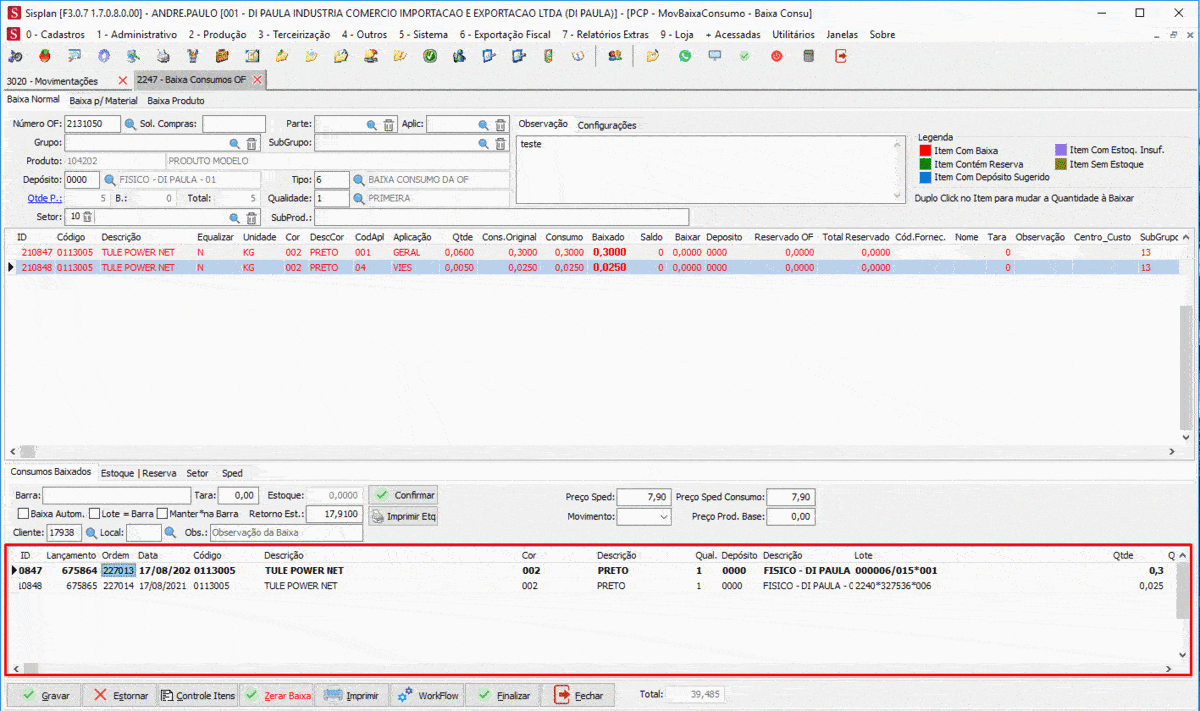Click the green Item Contém Reserva swatch
The height and width of the screenshot is (711, 1200).
click(925, 164)
